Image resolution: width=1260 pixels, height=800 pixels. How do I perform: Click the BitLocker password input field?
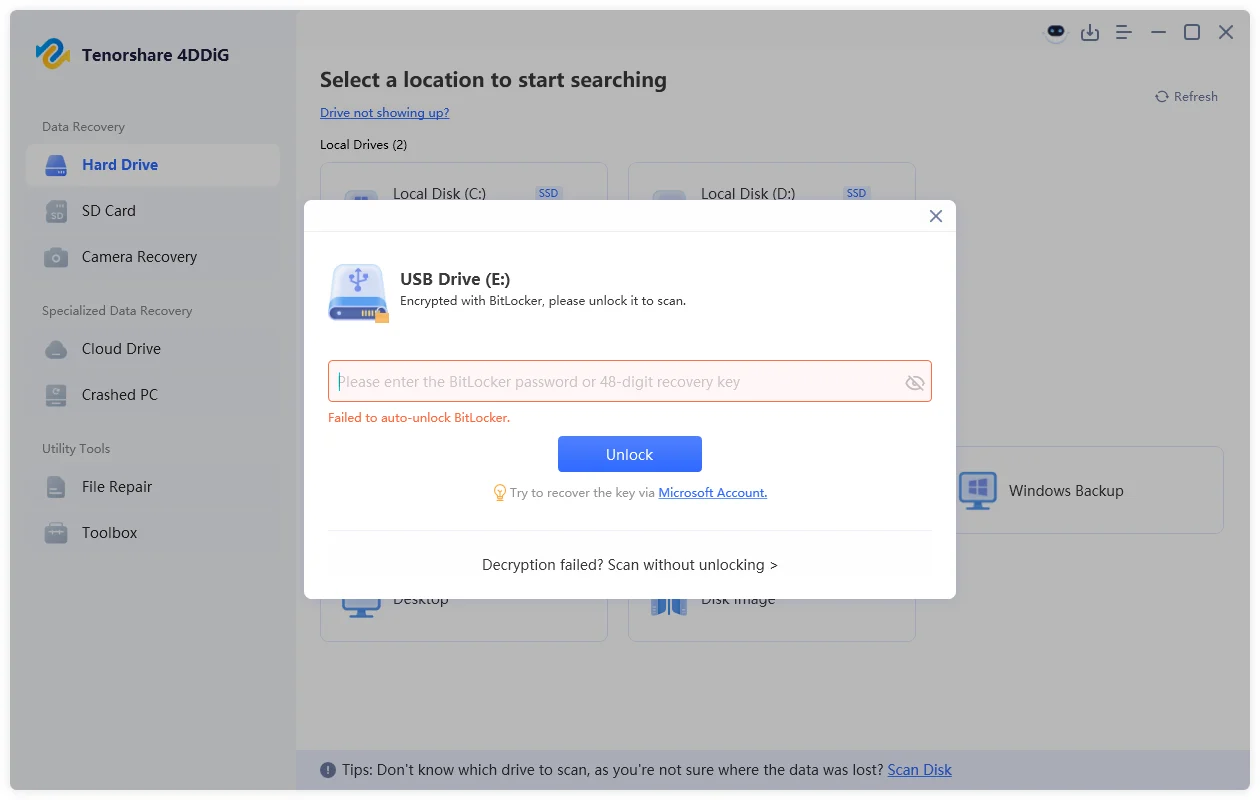[620, 381]
